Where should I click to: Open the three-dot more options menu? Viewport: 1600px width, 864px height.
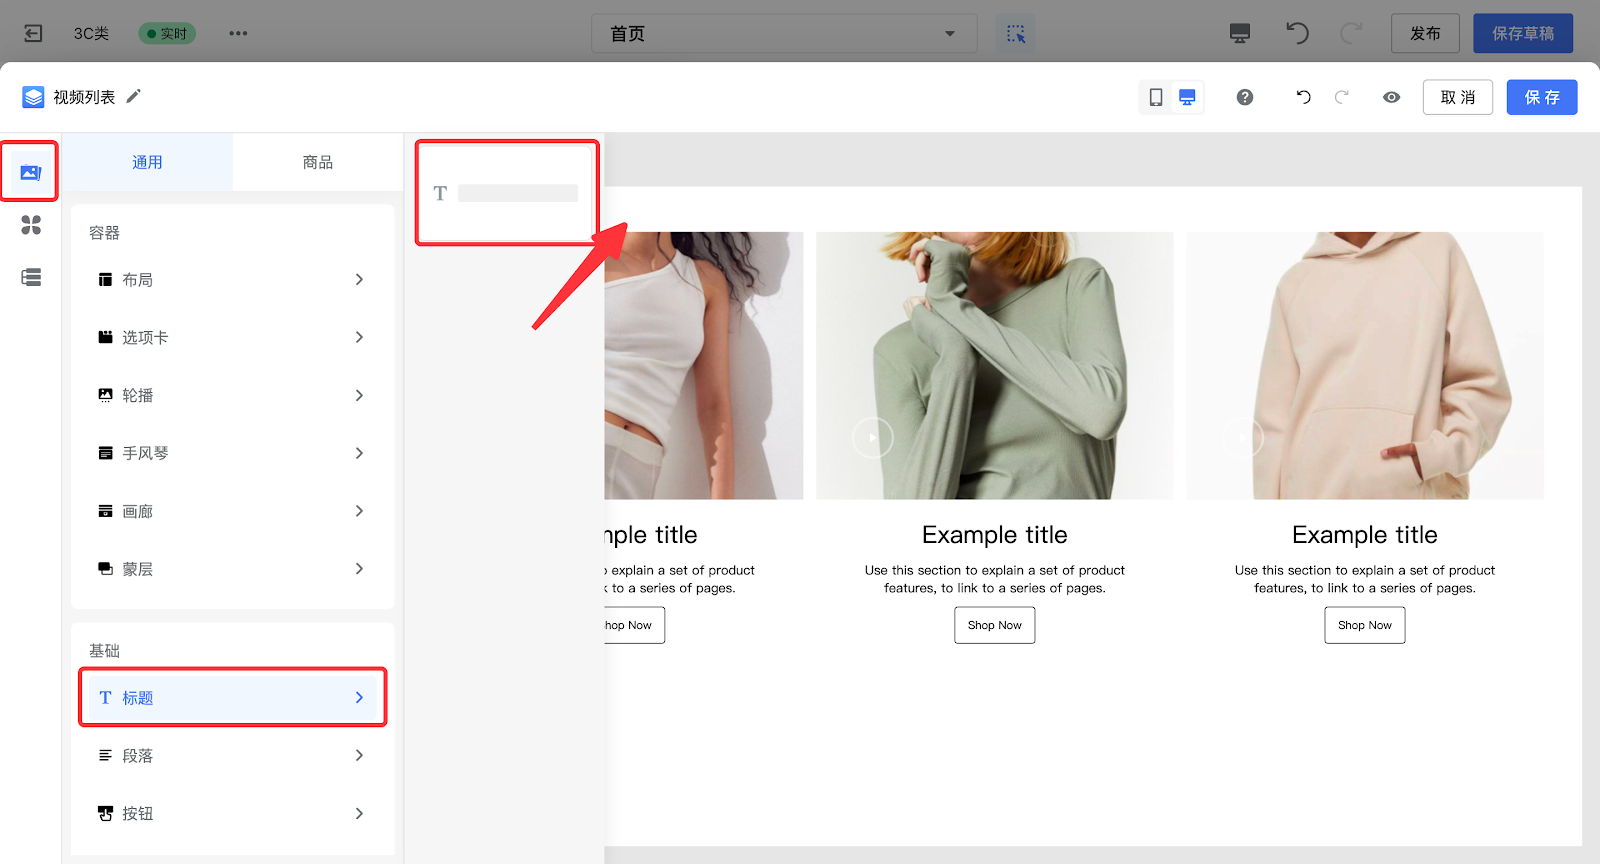(238, 33)
